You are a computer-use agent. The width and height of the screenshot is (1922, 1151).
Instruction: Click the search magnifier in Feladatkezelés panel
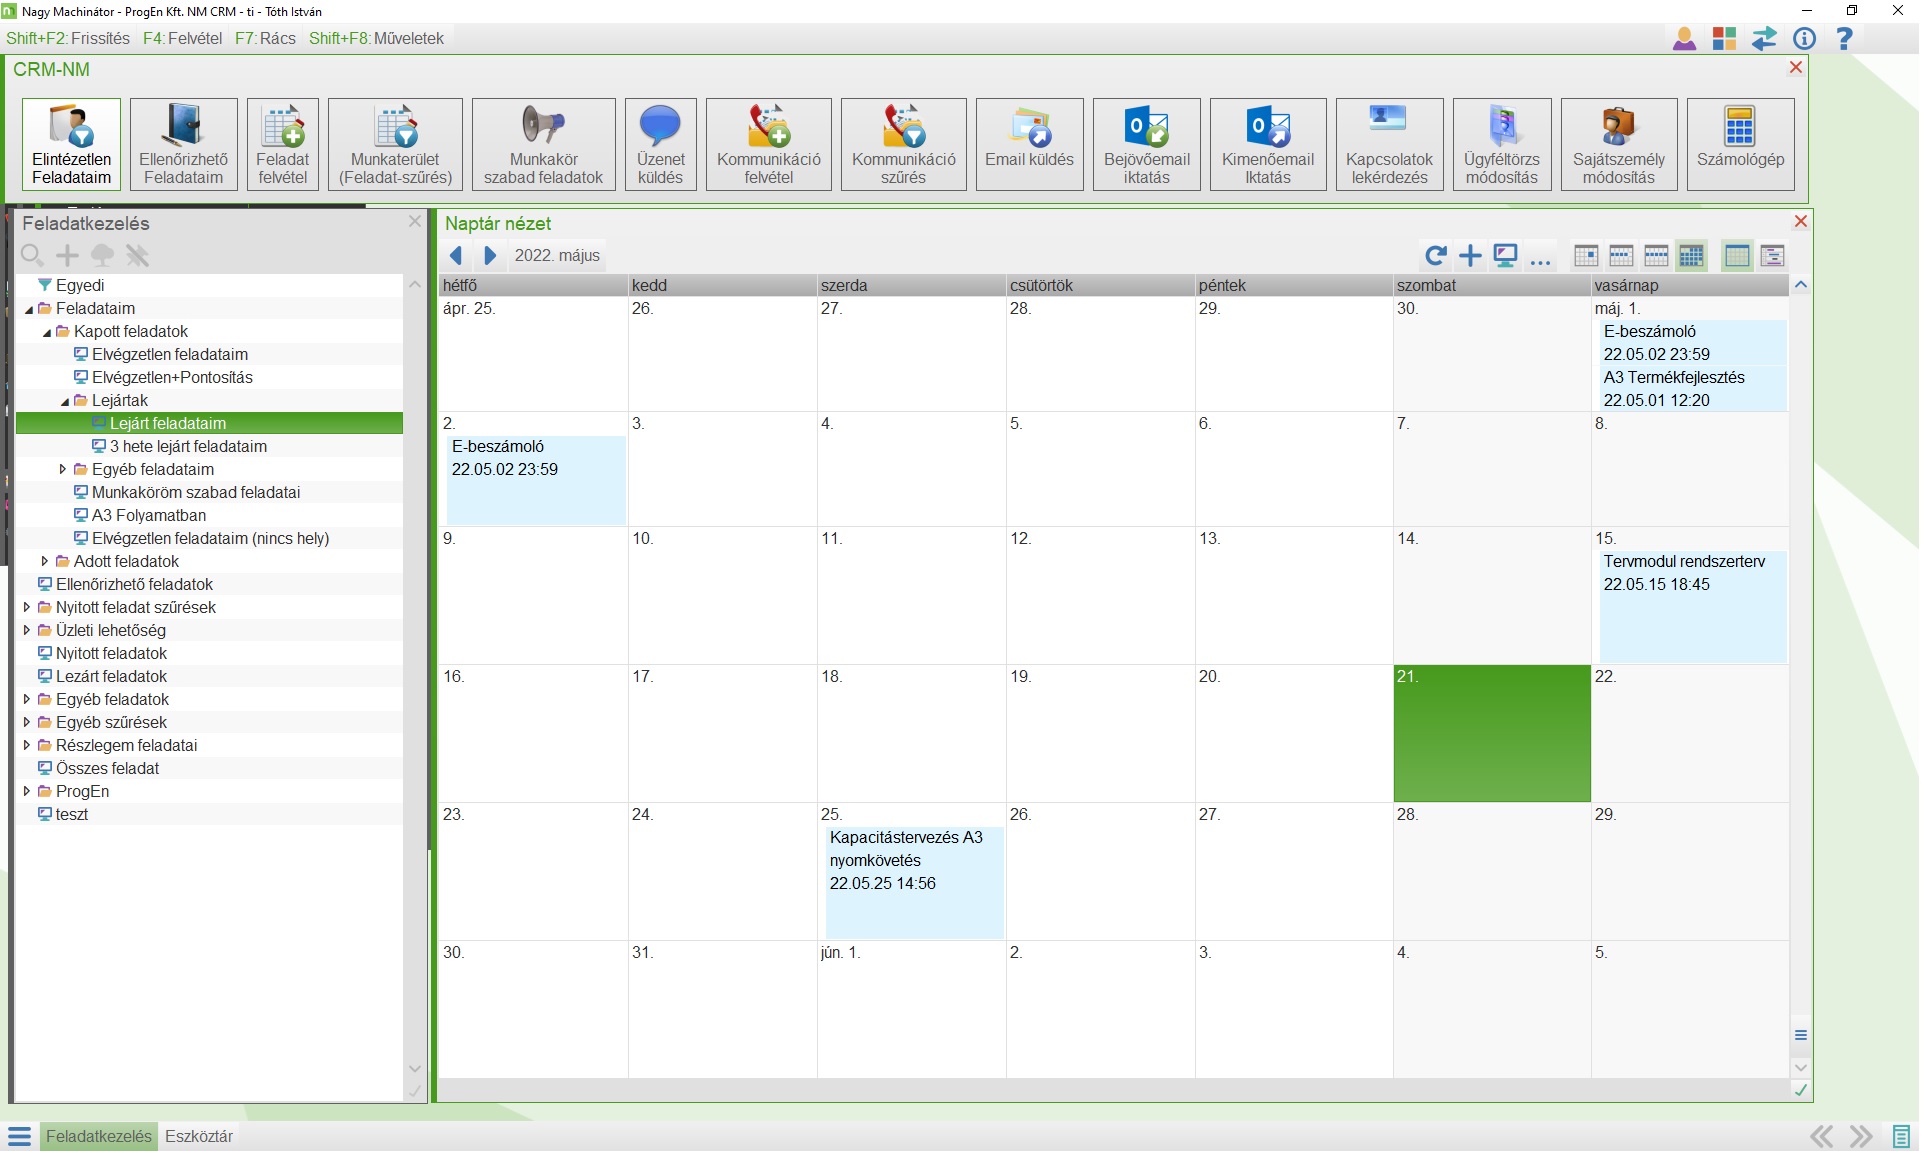(32, 256)
